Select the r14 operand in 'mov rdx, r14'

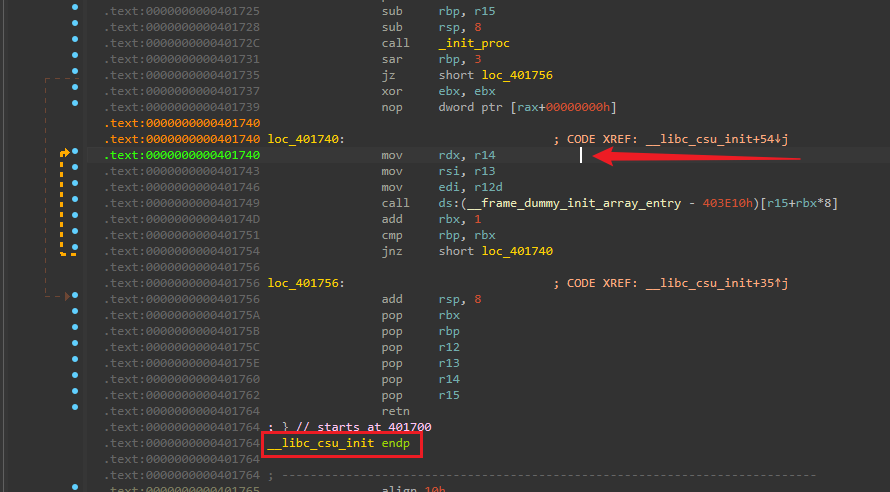[x=485, y=155]
